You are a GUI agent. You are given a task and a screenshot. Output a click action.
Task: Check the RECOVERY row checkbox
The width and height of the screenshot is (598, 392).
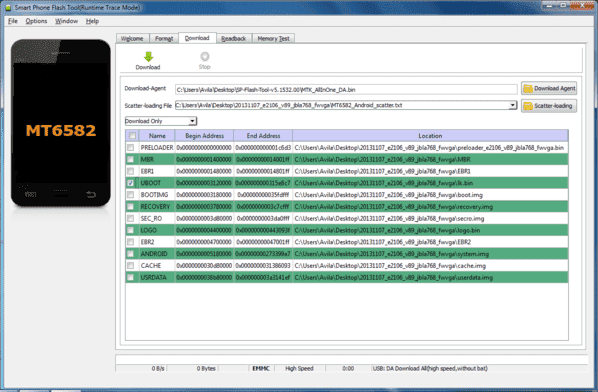click(131, 207)
